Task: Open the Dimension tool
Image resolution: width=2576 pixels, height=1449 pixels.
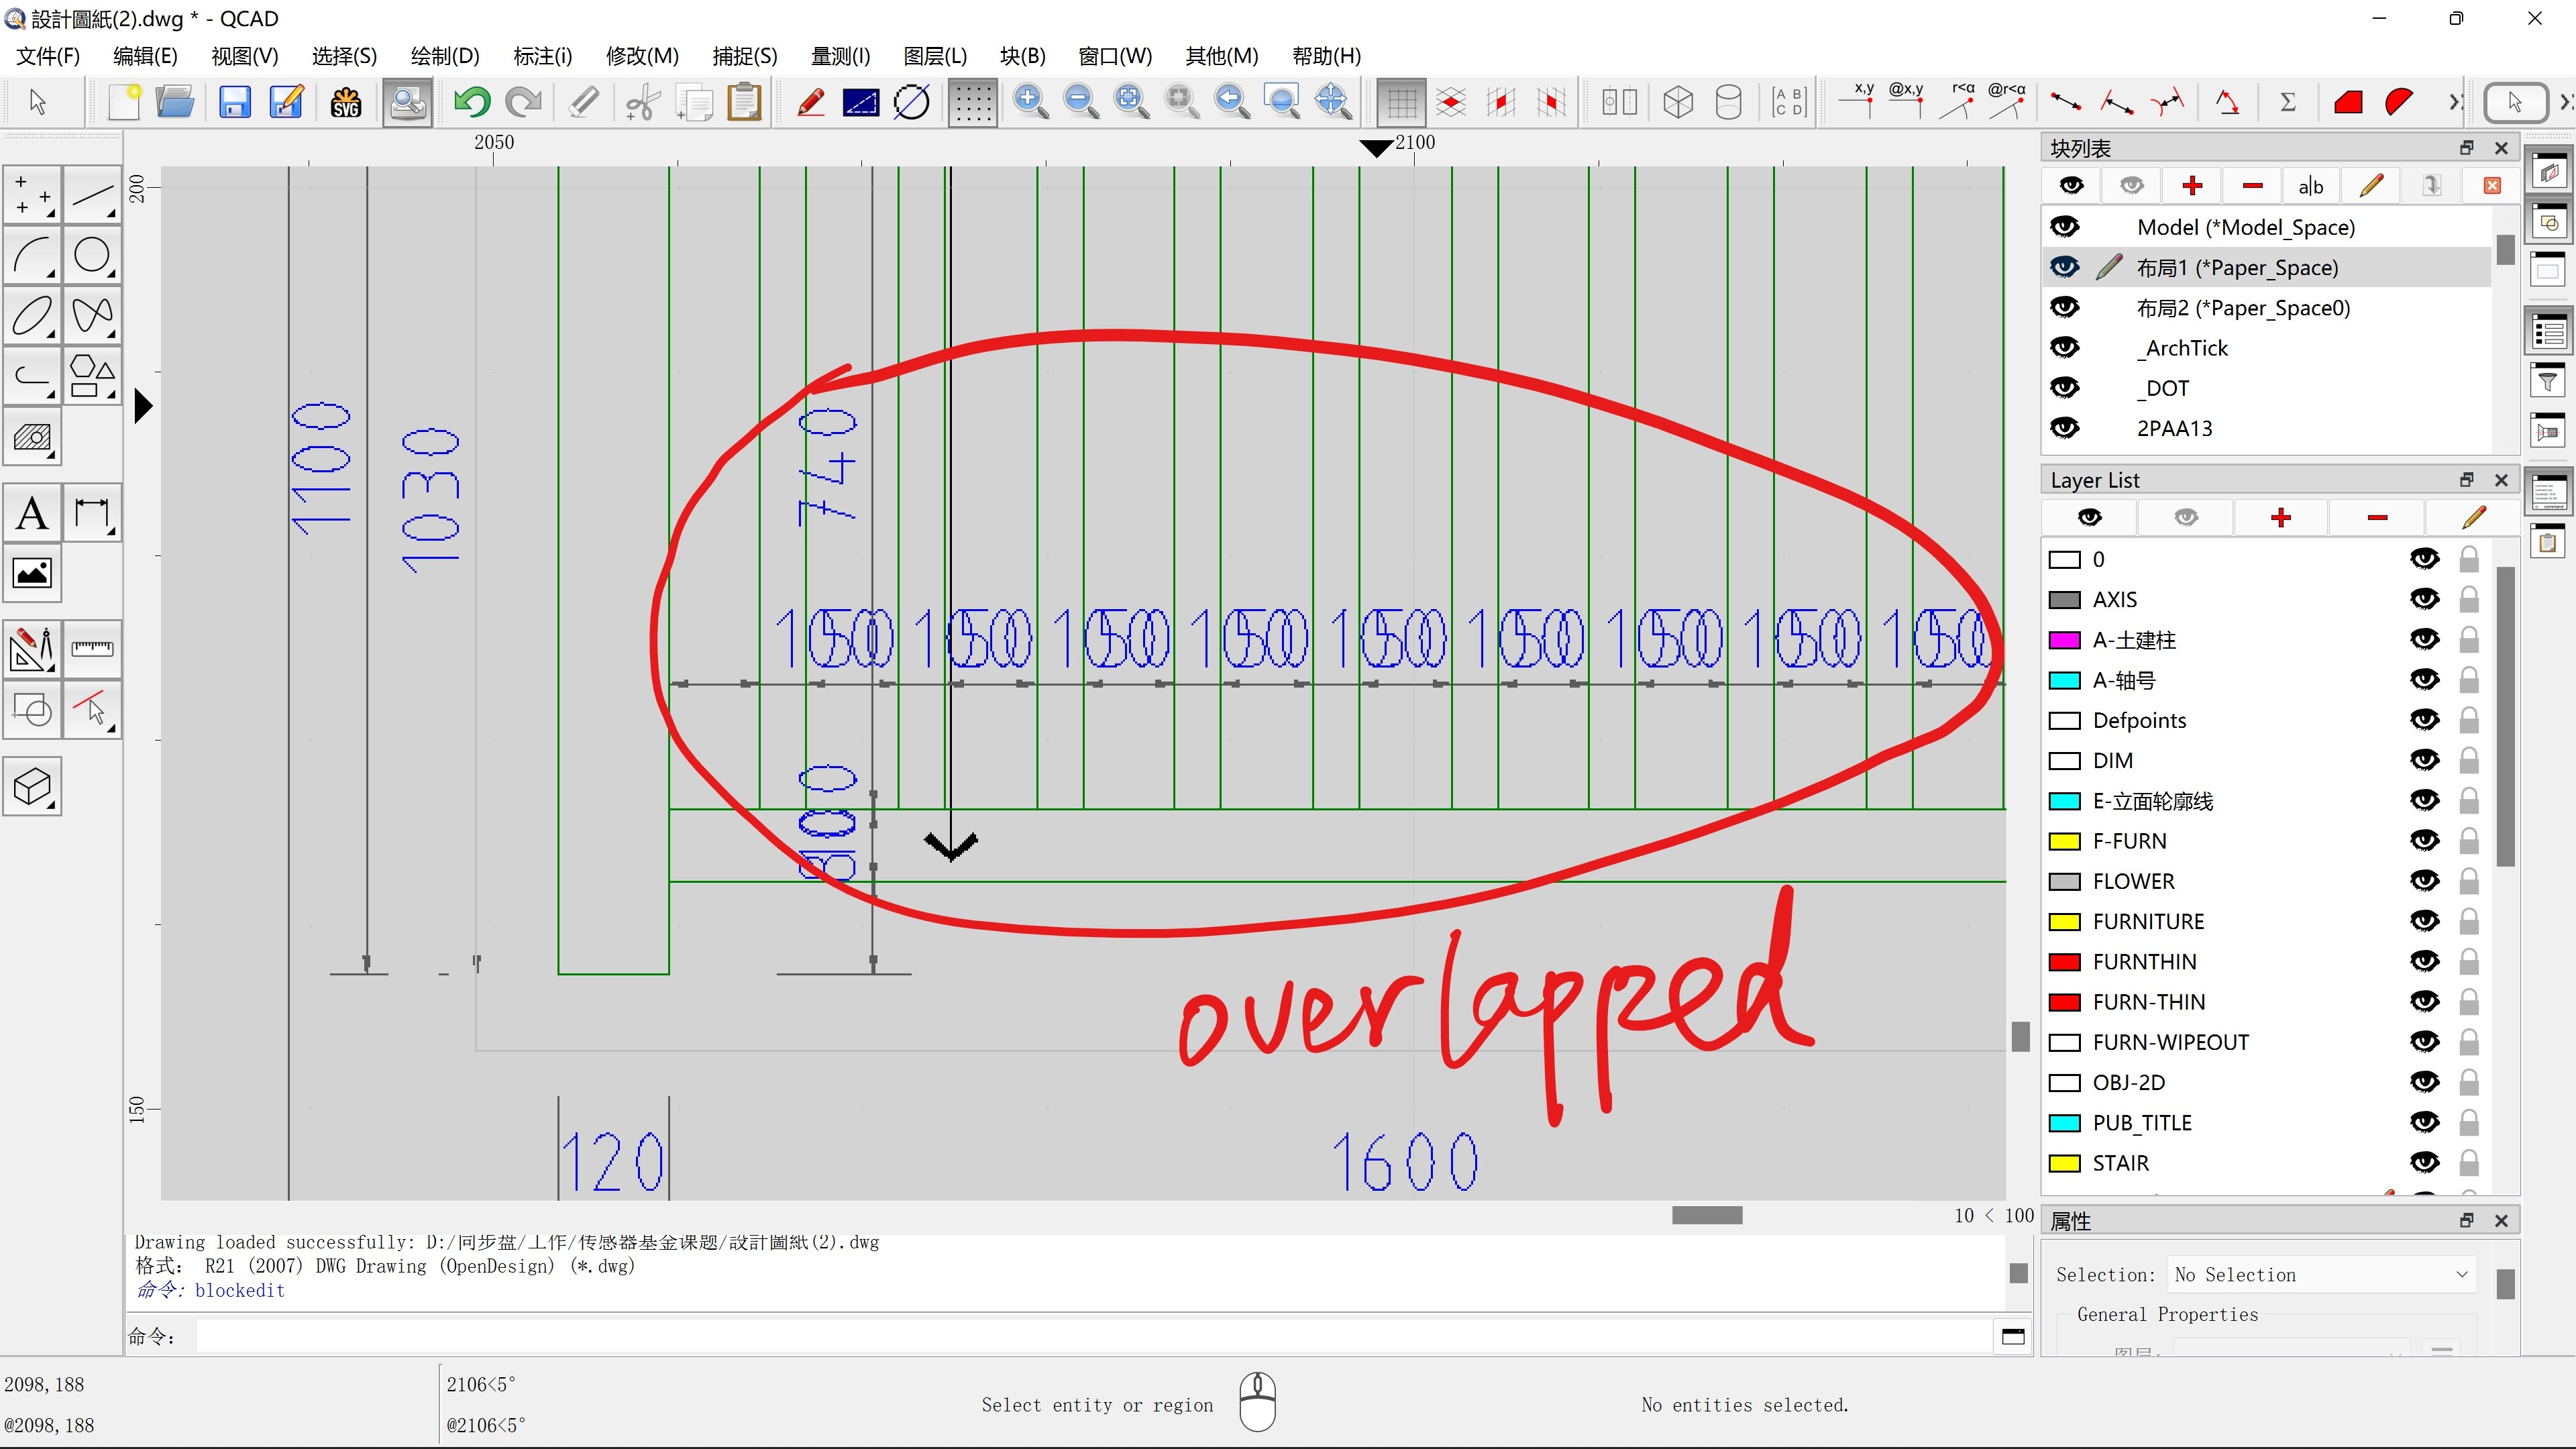Action: 92,514
